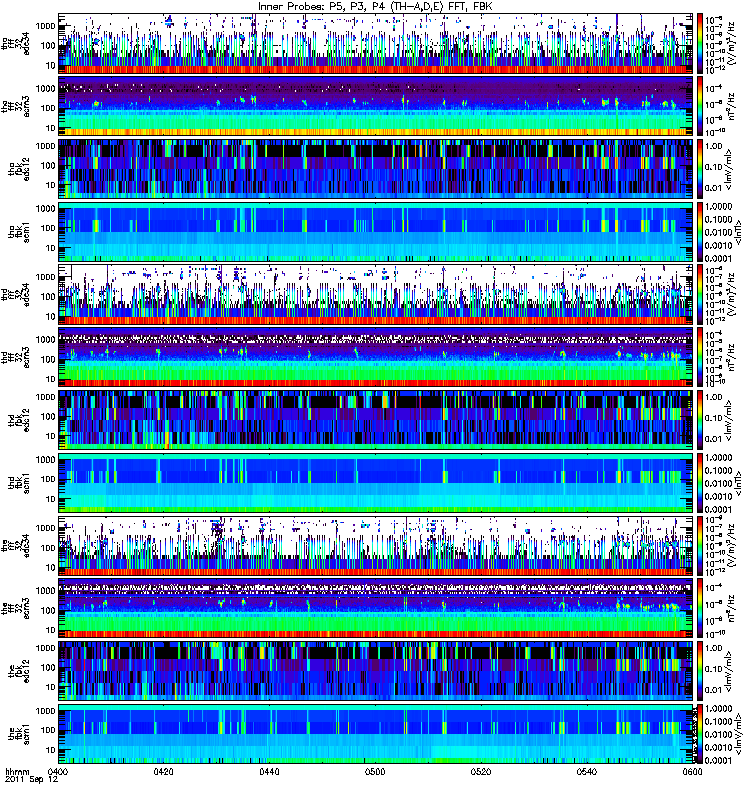Click the color bar beside tha fbk scm1 panel

point(700,232)
